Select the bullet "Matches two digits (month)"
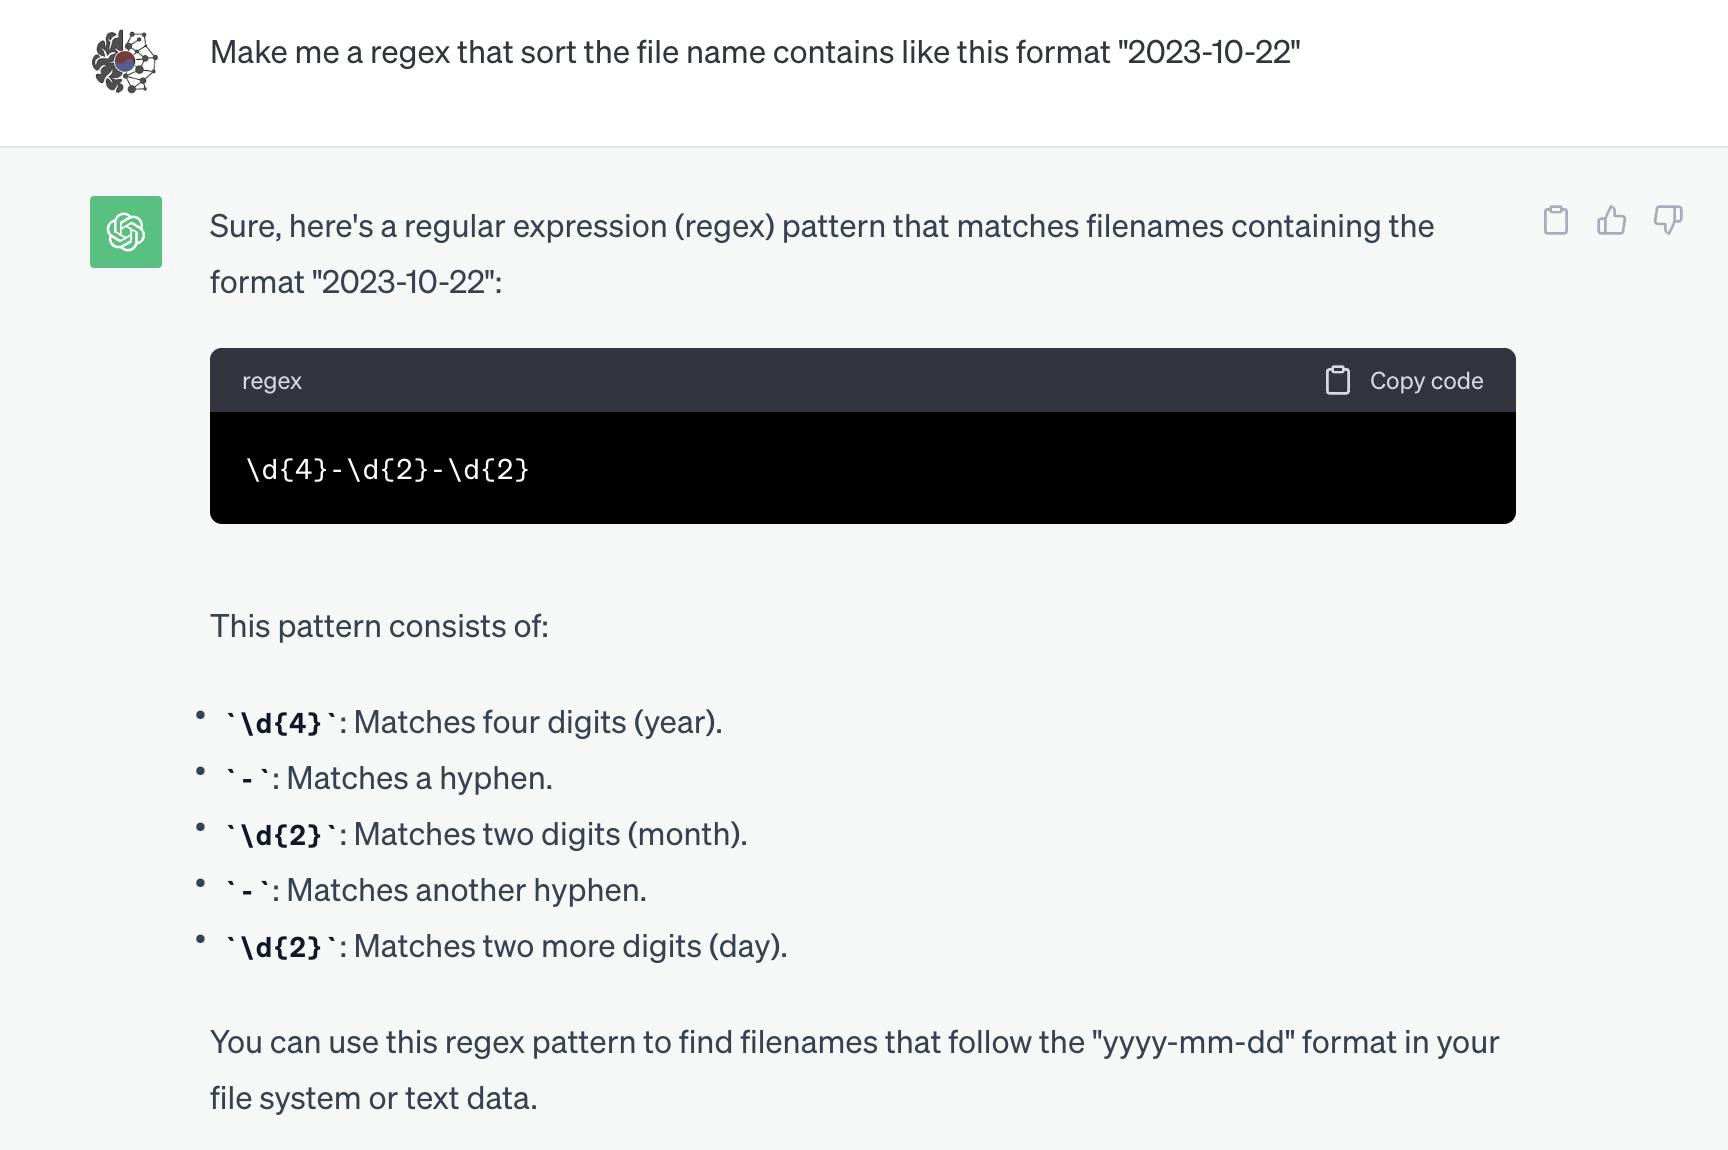This screenshot has width=1728, height=1150. click(550, 834)
